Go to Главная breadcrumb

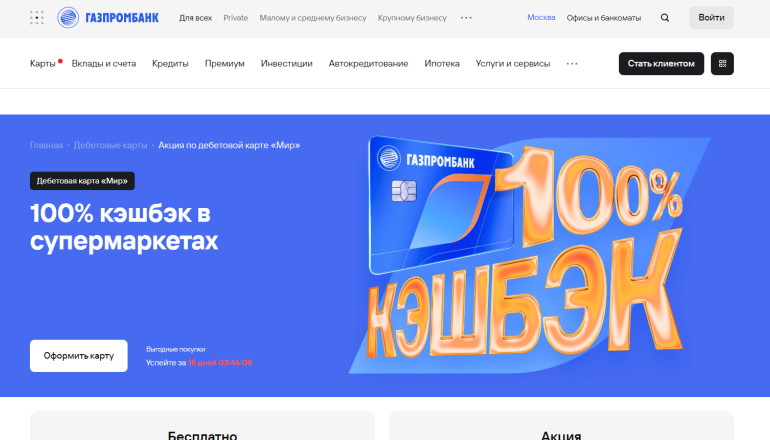coord(46,145)
